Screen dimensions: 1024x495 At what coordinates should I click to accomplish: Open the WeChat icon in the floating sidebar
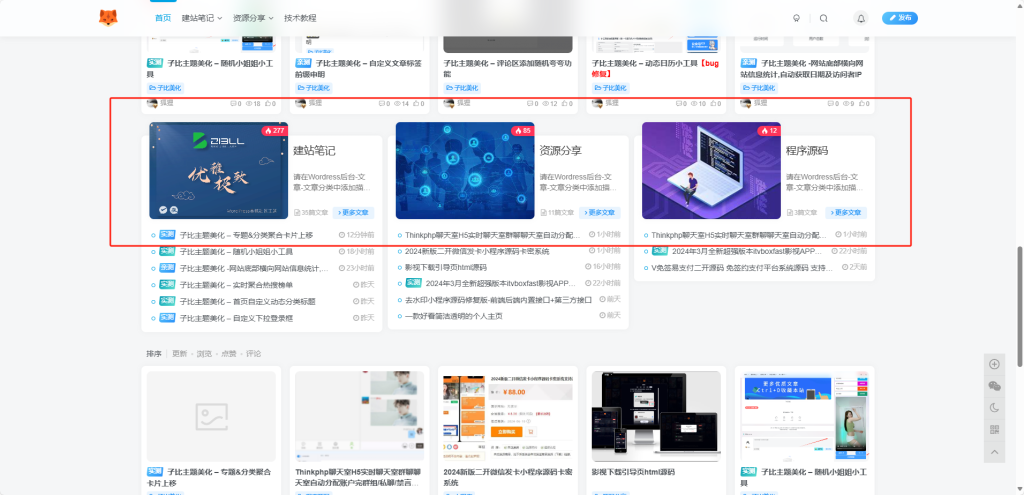click(995, 386)
